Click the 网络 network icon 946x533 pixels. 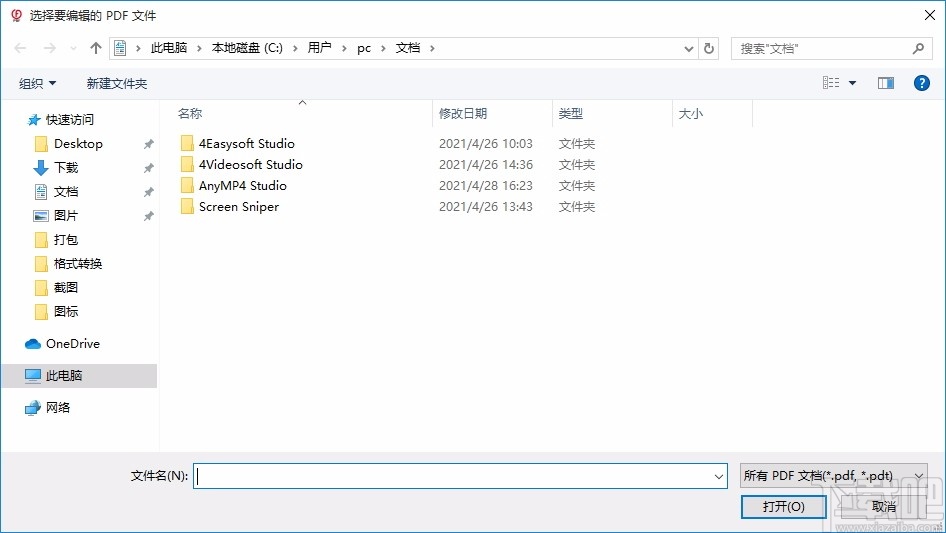[33, 408]
